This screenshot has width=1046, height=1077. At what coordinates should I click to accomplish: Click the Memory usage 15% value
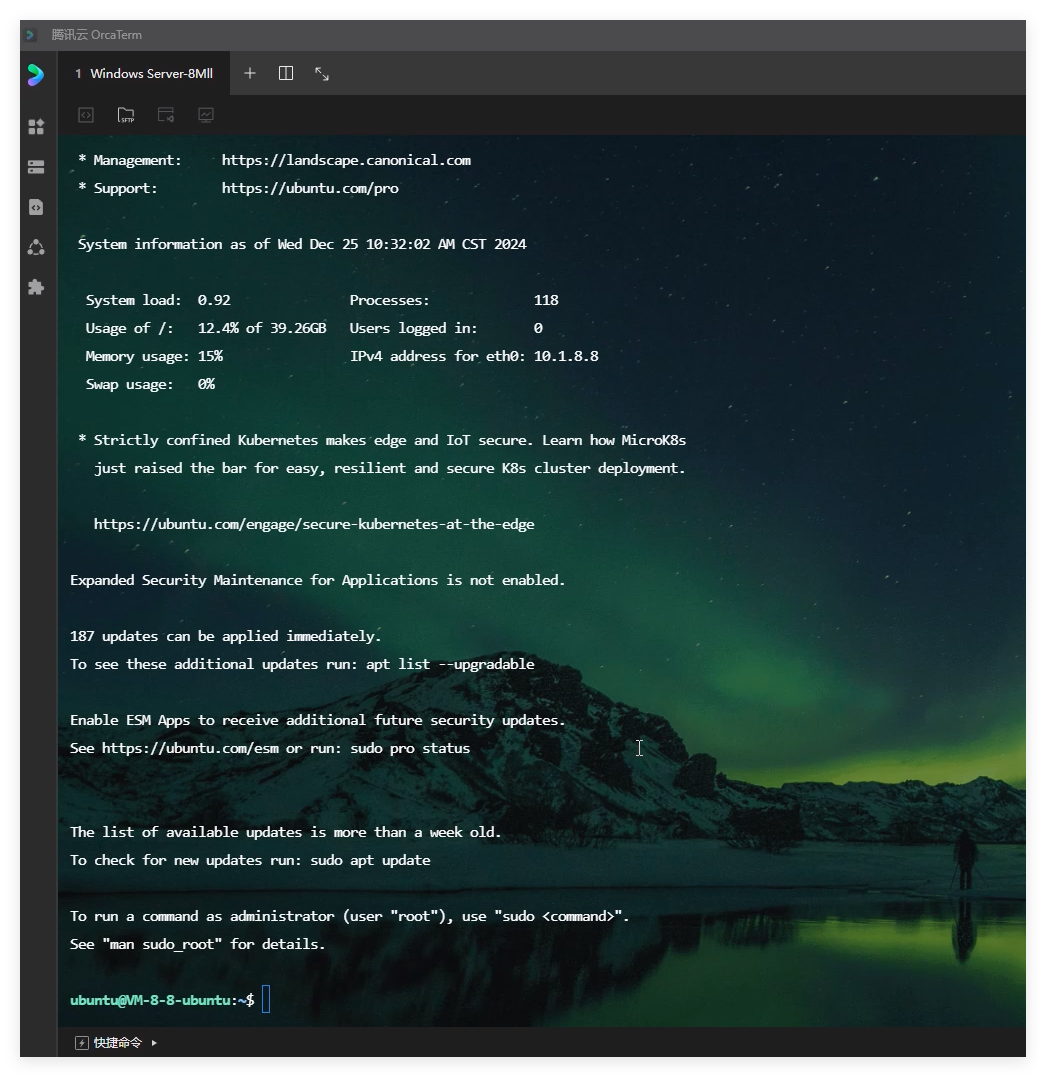click(210, 356)
